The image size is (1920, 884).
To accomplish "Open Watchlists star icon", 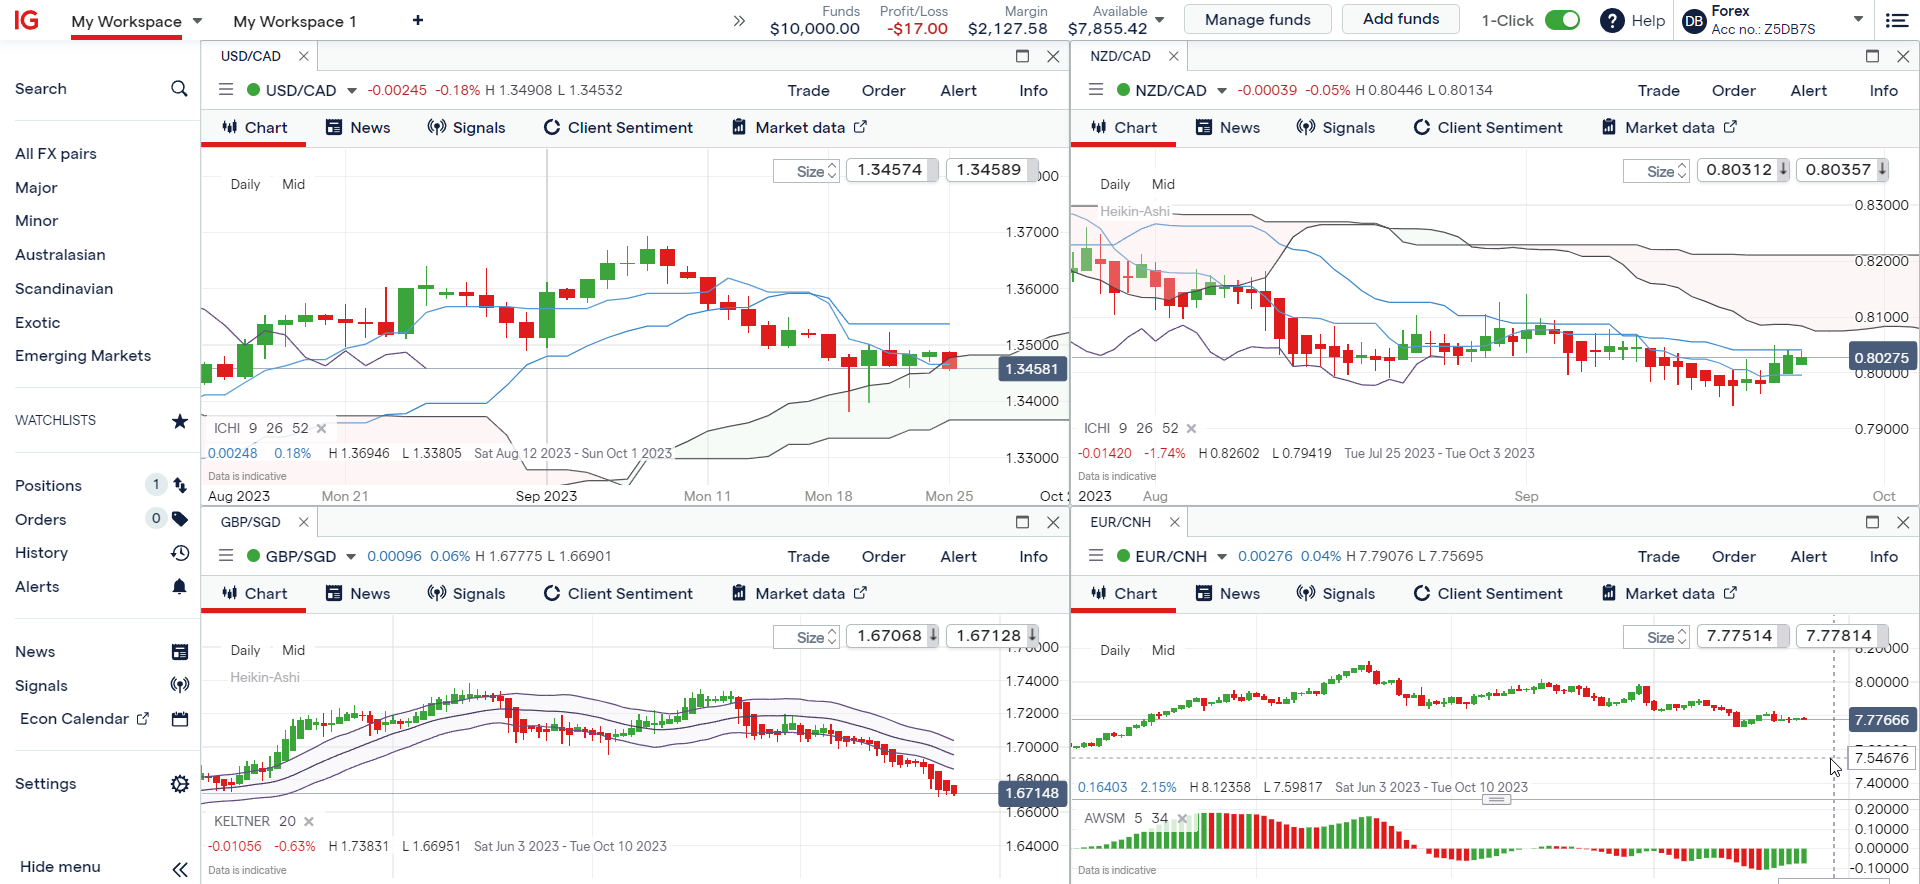I will [180, 421].
